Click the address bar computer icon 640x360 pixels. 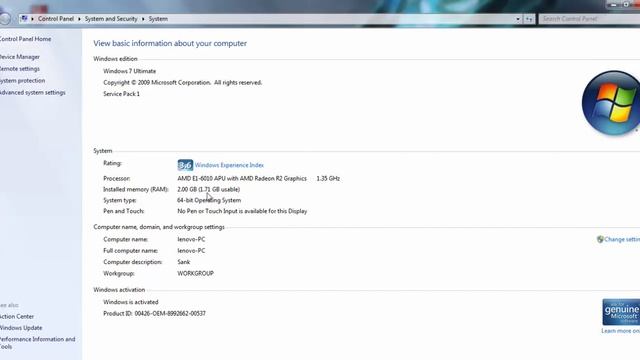pos(24,19)
